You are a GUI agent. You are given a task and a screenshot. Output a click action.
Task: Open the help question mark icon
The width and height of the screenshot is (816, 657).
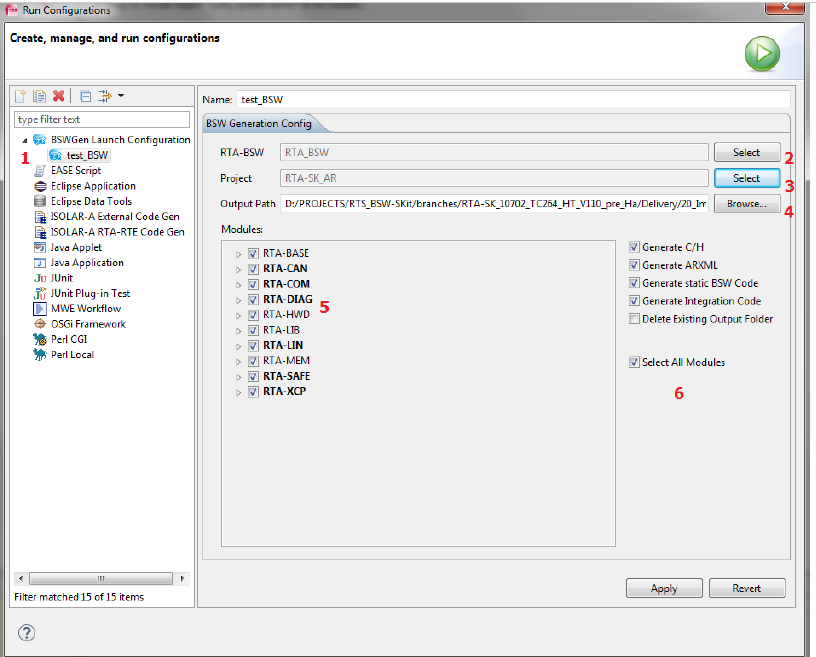pos(27,632)
